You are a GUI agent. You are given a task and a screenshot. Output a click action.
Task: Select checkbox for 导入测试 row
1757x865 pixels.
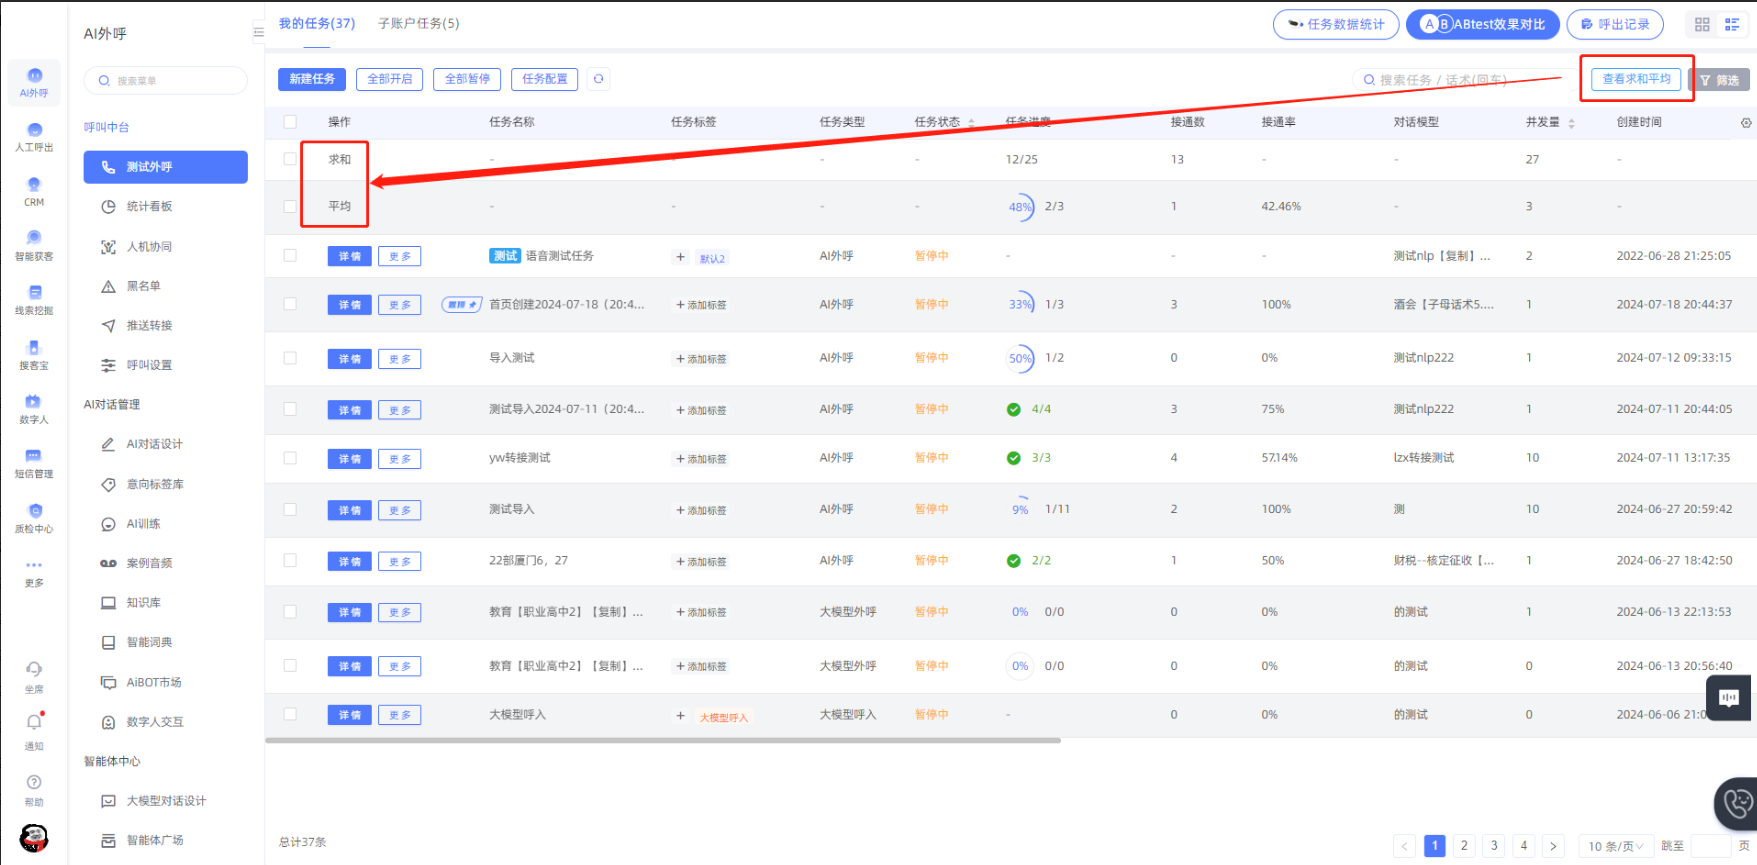coord(290,358)
